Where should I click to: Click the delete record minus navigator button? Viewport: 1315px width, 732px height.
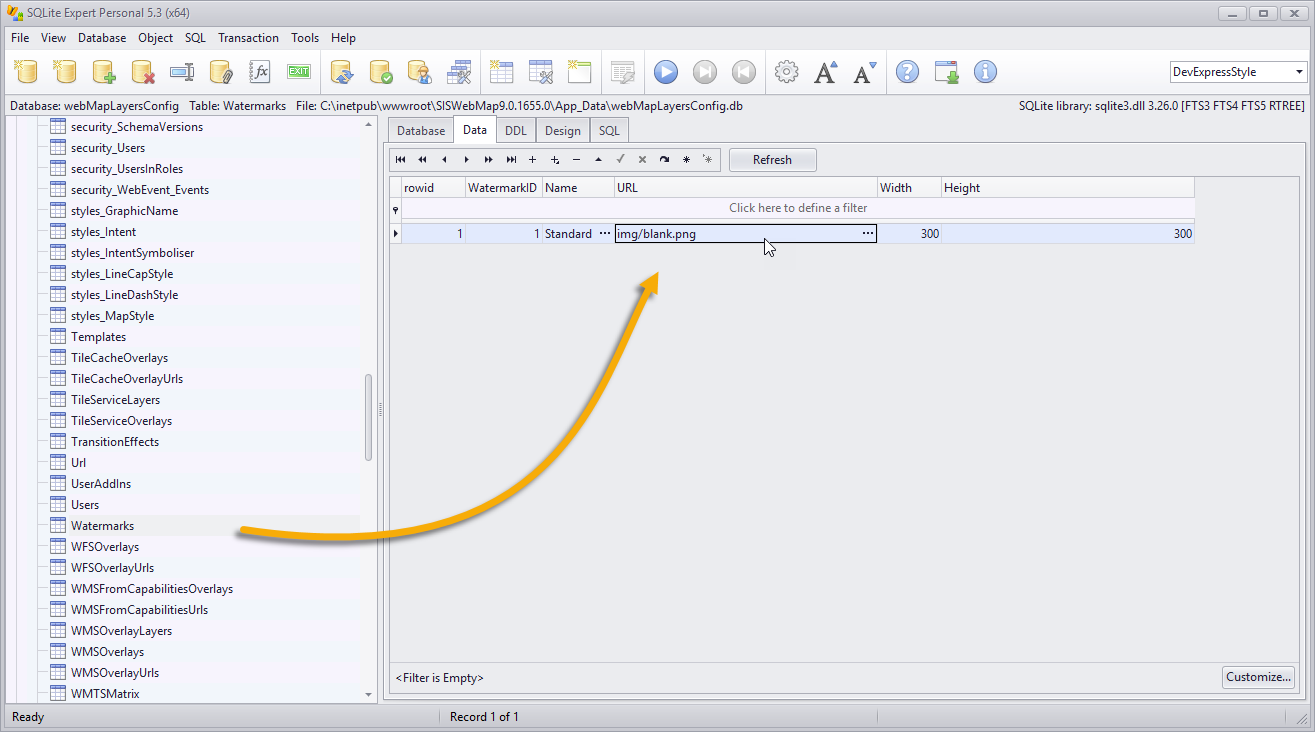(x=577, y=160)
